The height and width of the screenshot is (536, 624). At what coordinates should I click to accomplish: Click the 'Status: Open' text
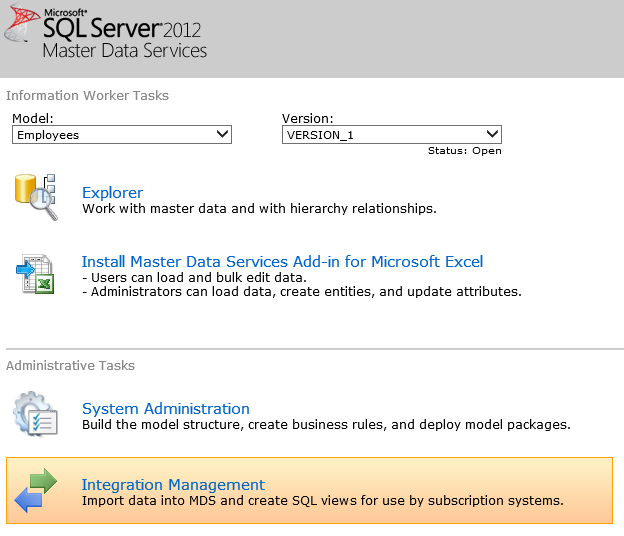(x=464, y=151)
